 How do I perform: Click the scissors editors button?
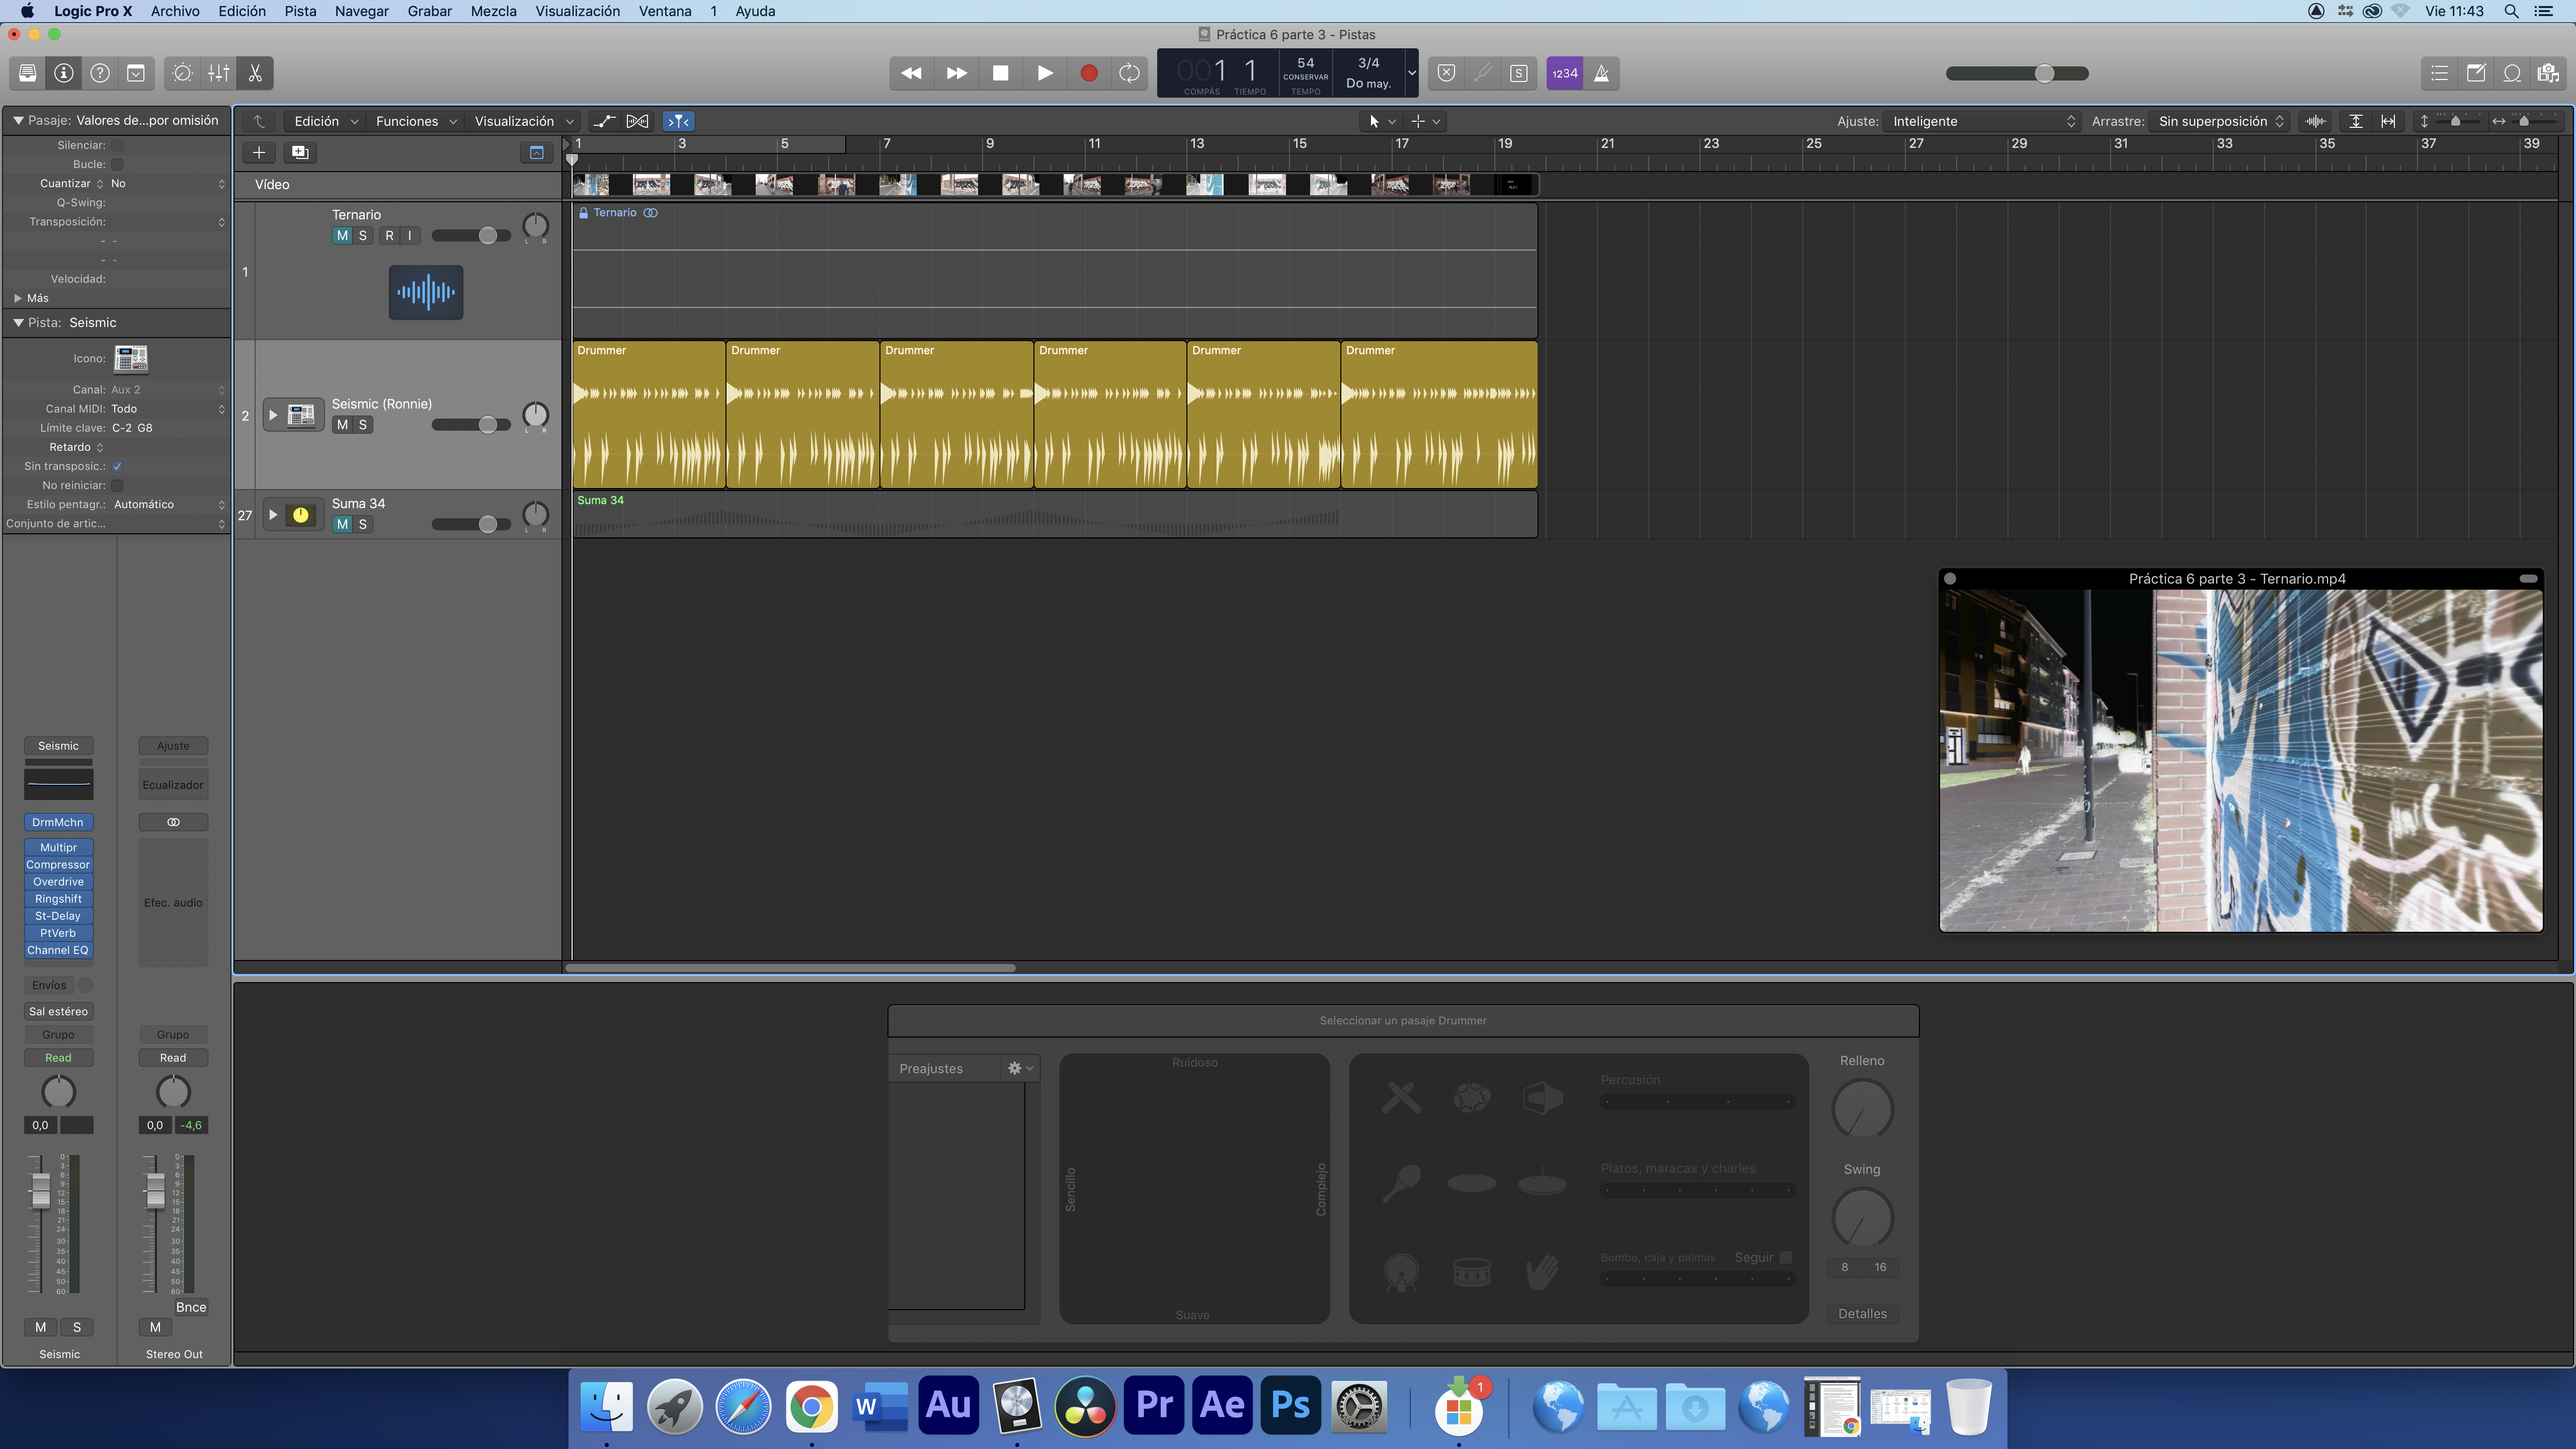(255, 73)
